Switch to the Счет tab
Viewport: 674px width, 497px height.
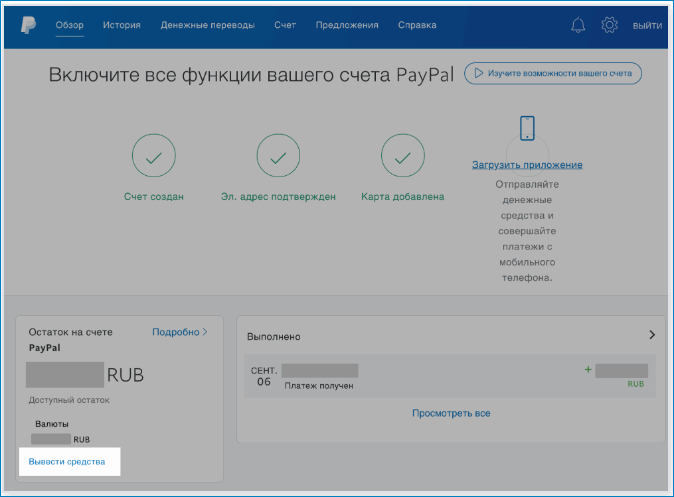point(285,25)
